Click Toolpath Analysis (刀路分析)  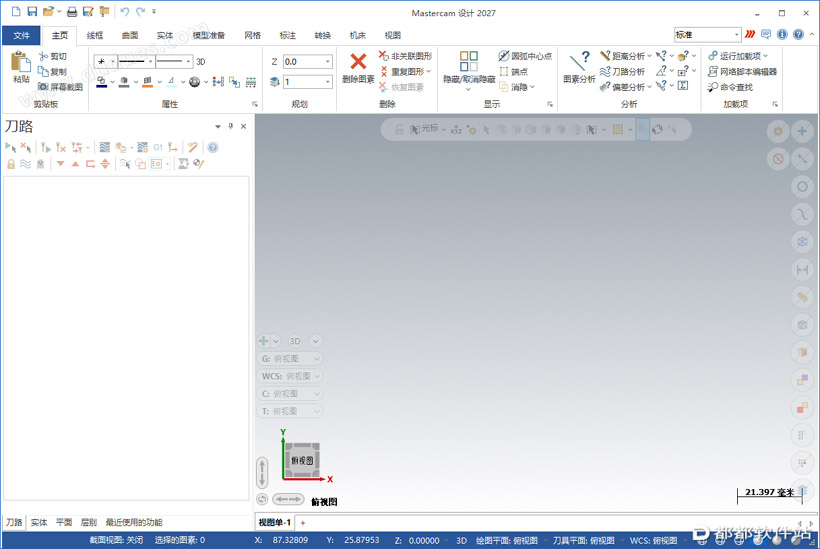click(622, 71)
